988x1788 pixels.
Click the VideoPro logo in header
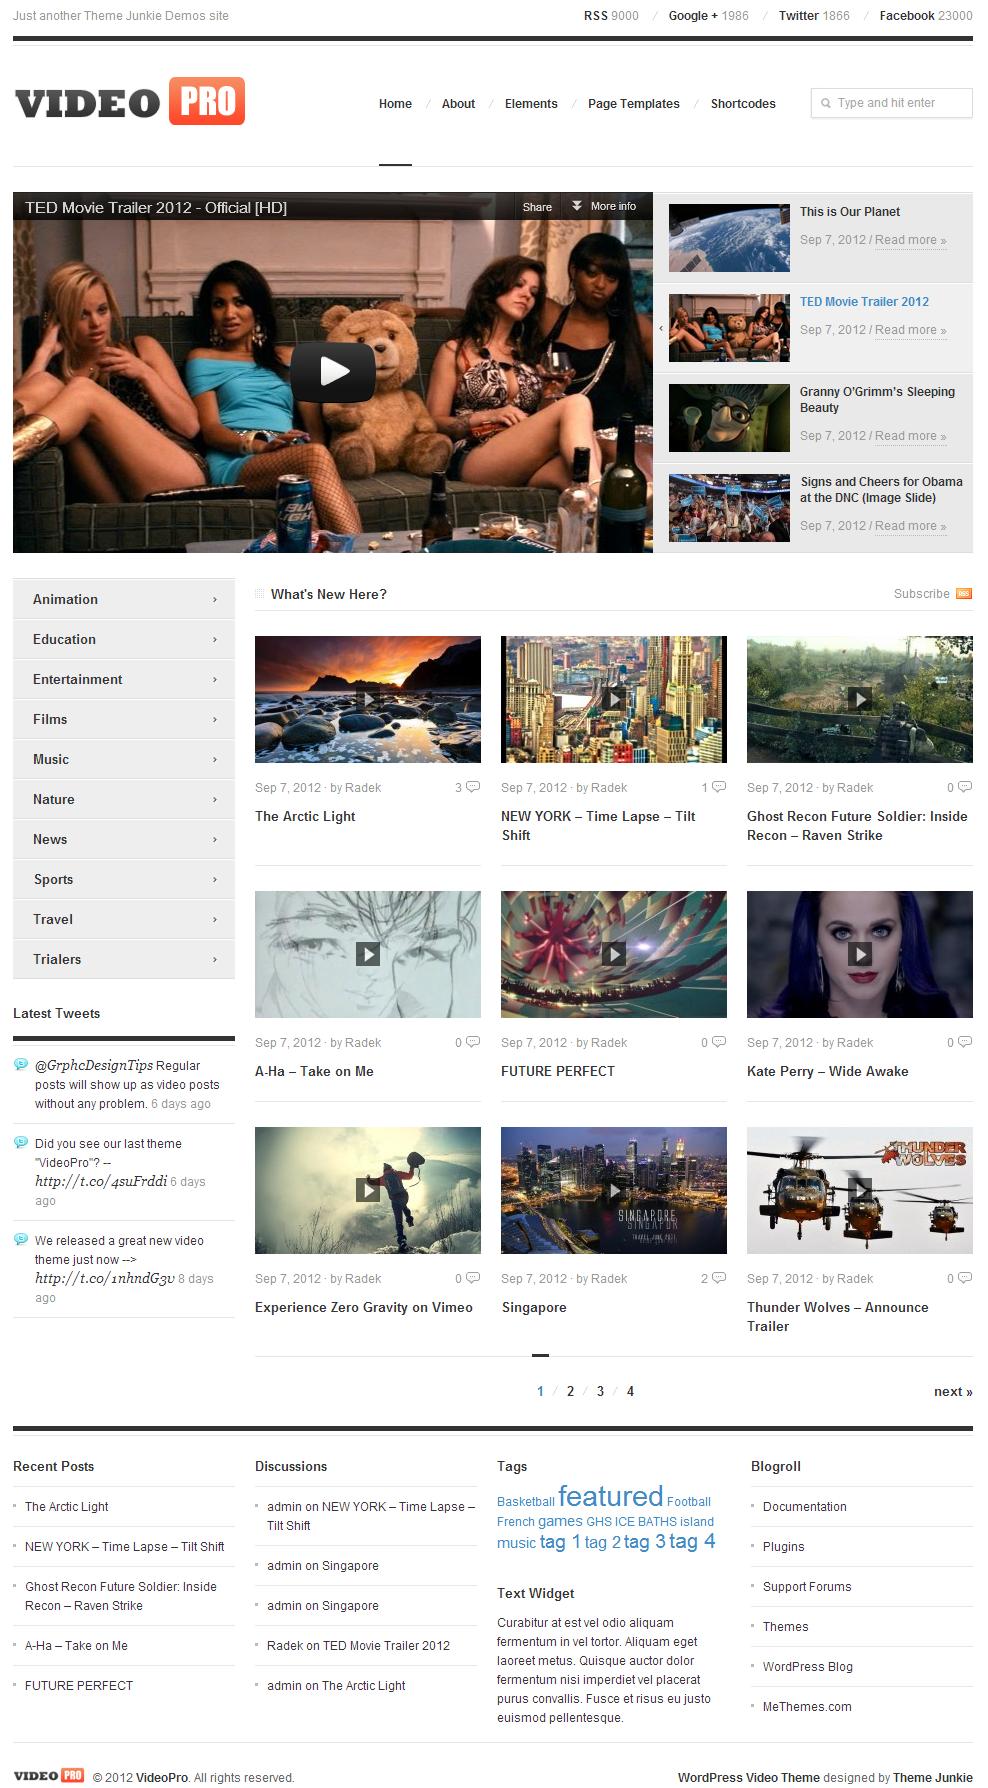130,102
